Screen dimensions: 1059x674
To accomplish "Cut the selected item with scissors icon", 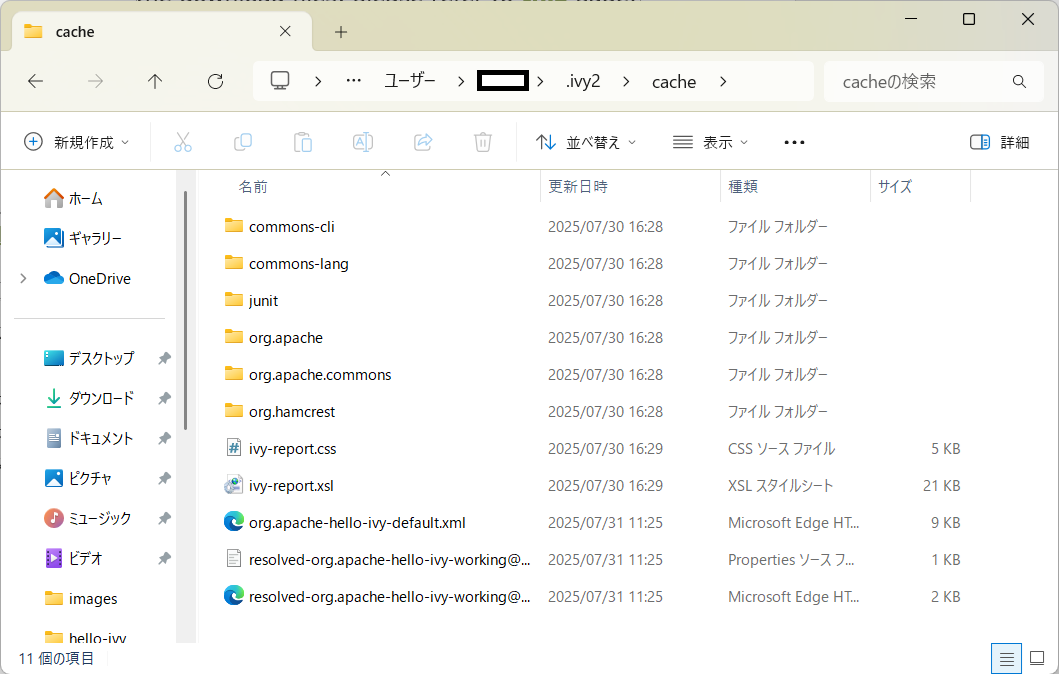I will tap(183, 142).
